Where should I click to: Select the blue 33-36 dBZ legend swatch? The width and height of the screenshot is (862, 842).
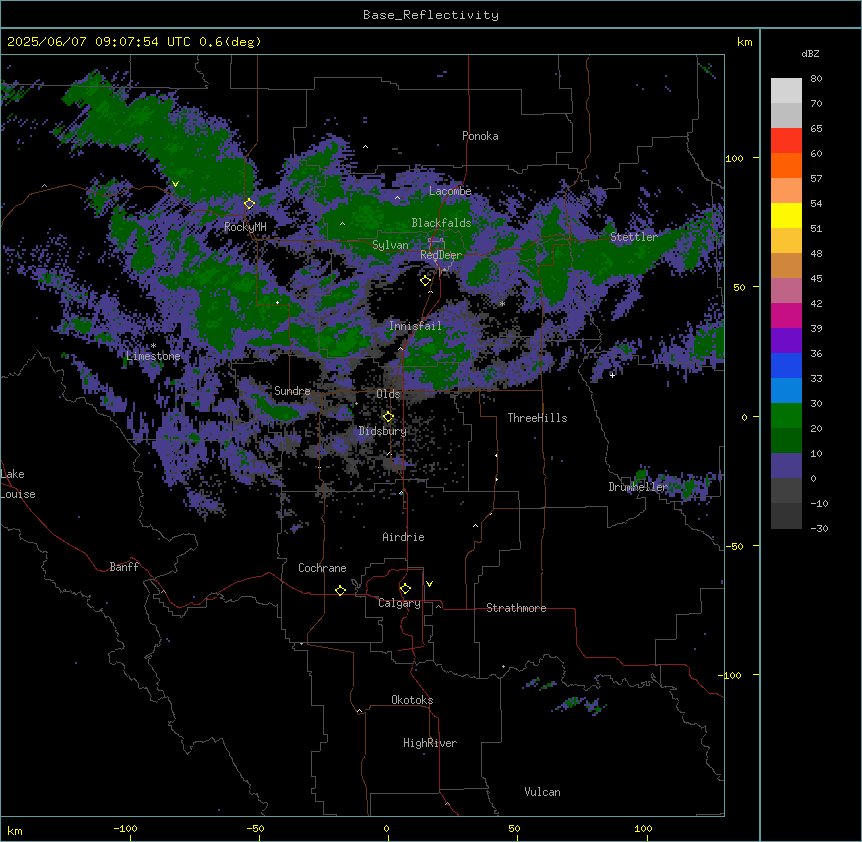[786, 365]
